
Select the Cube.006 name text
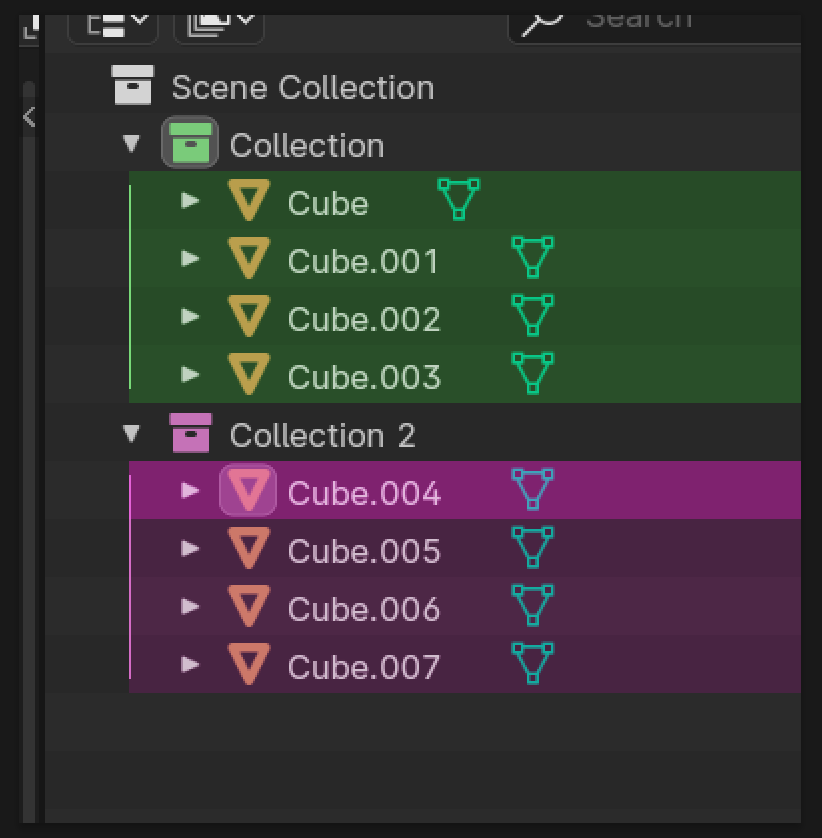[x=363, y=609]
